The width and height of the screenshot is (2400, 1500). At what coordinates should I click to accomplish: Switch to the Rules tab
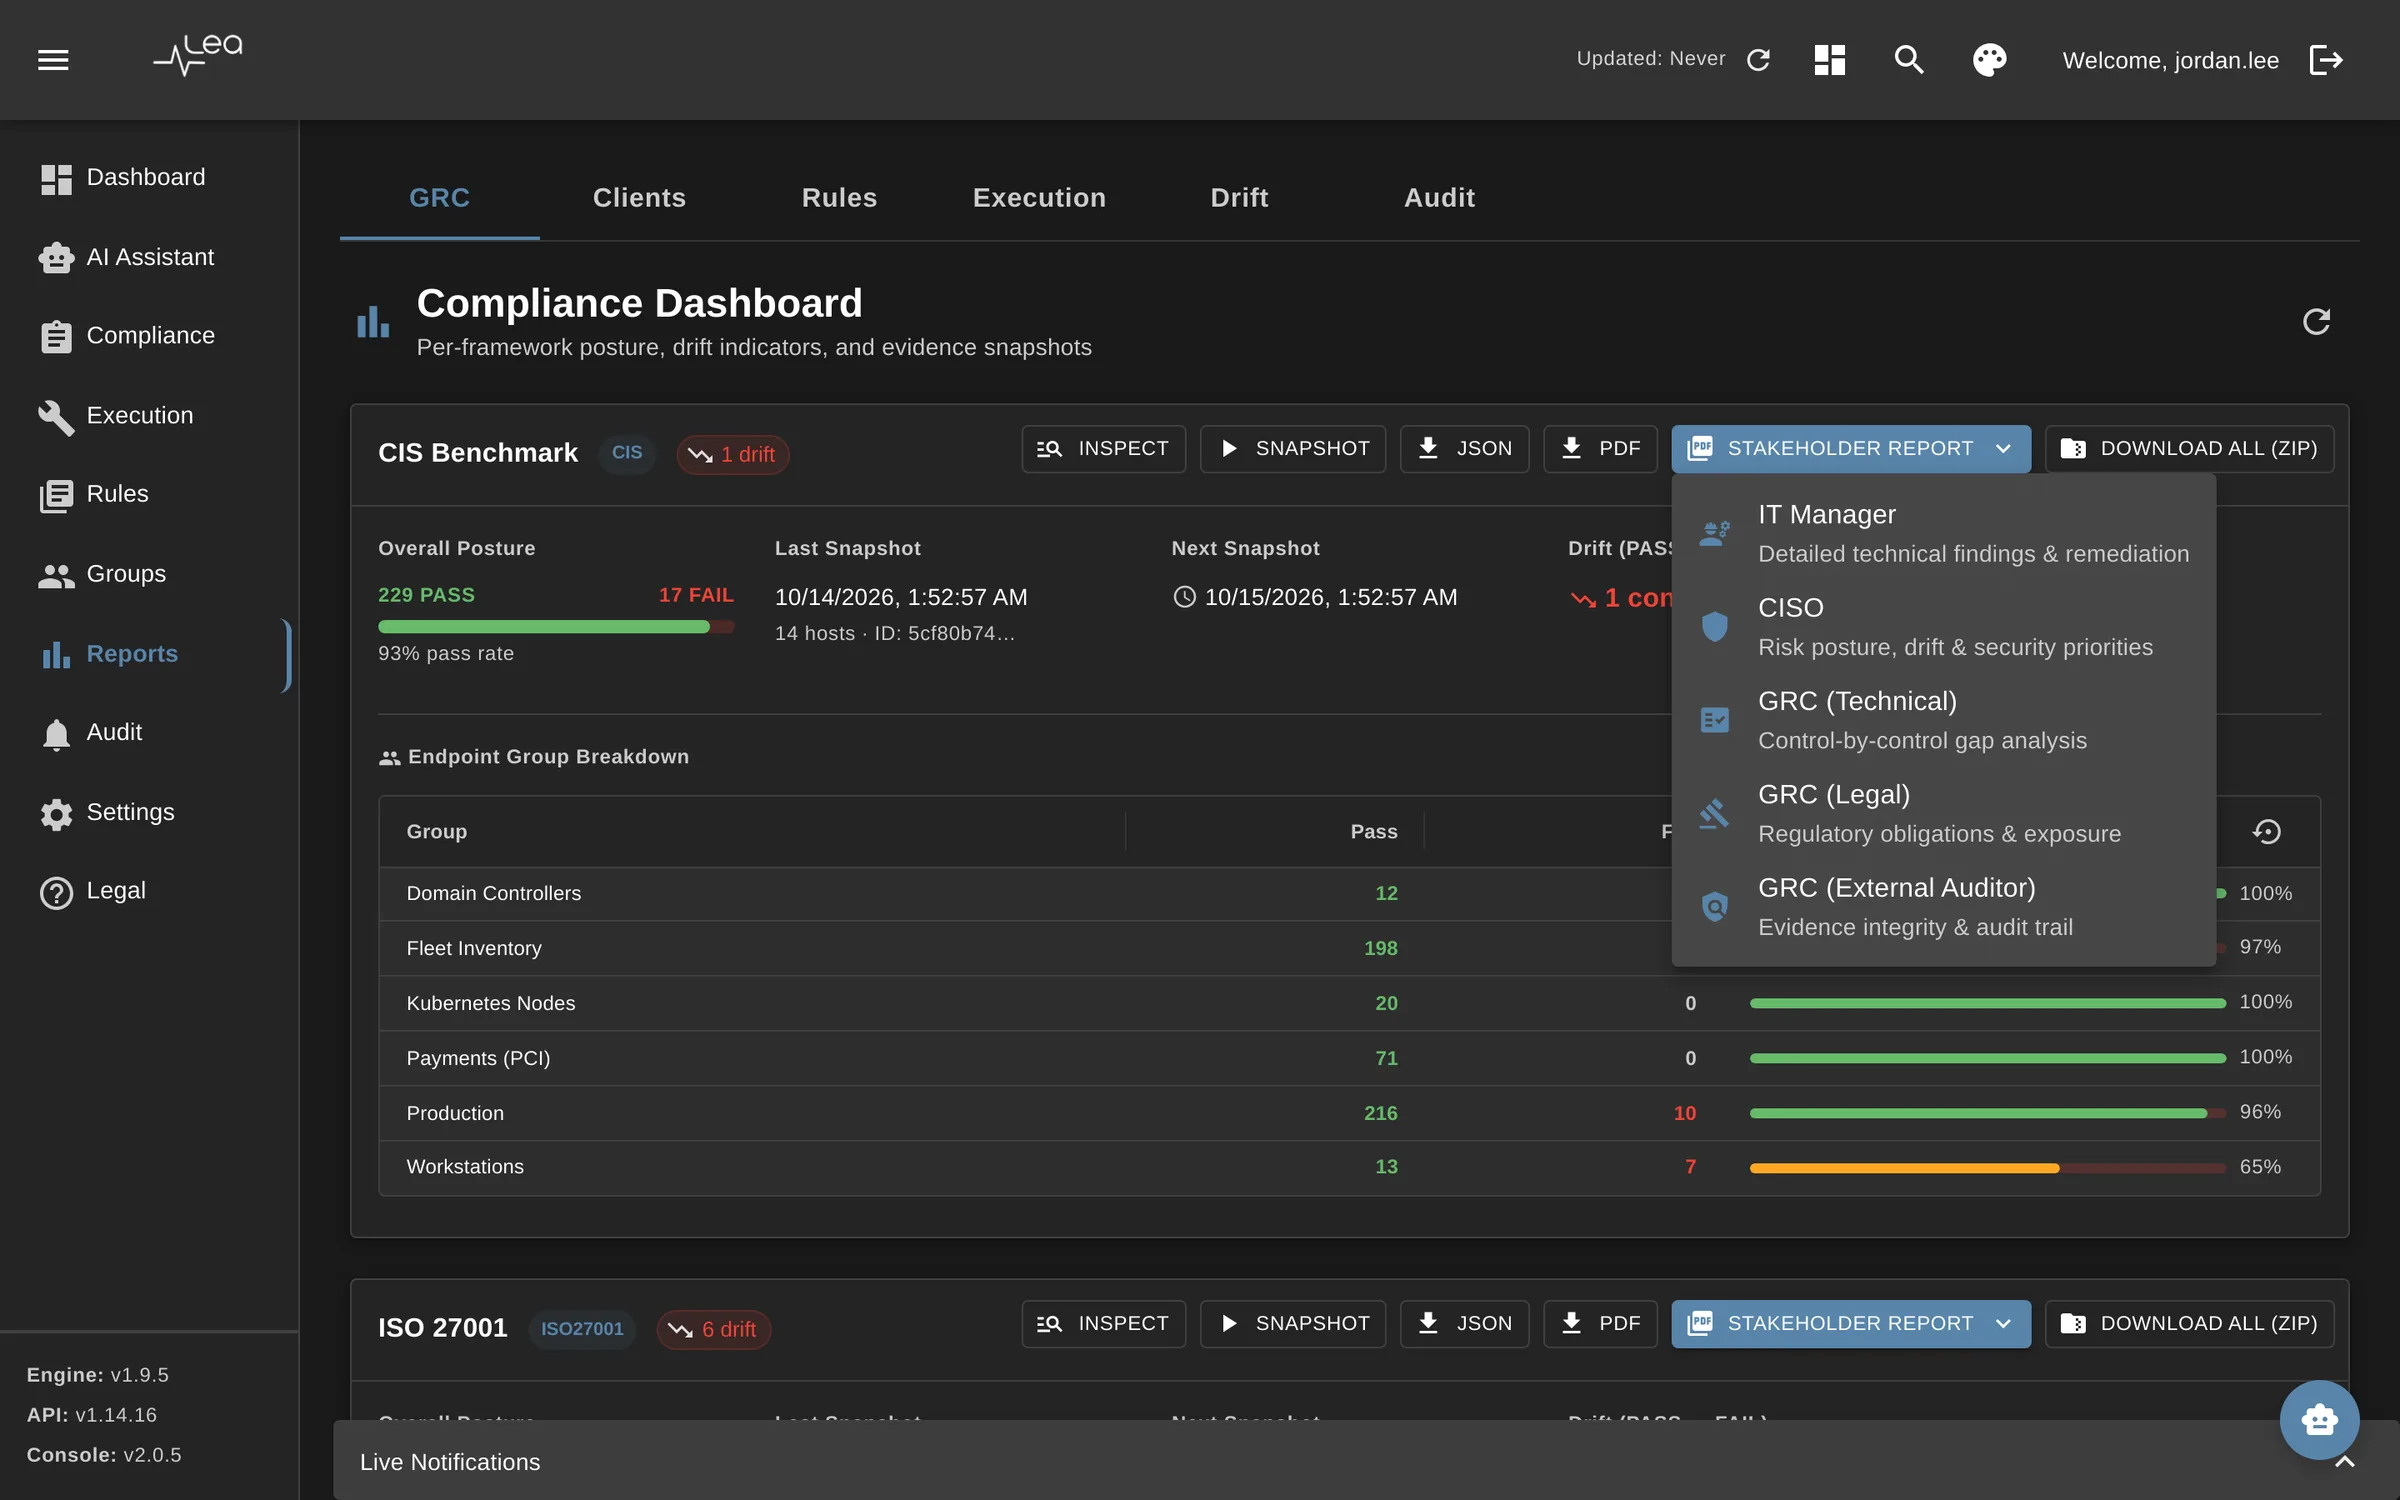click(839, 198)
